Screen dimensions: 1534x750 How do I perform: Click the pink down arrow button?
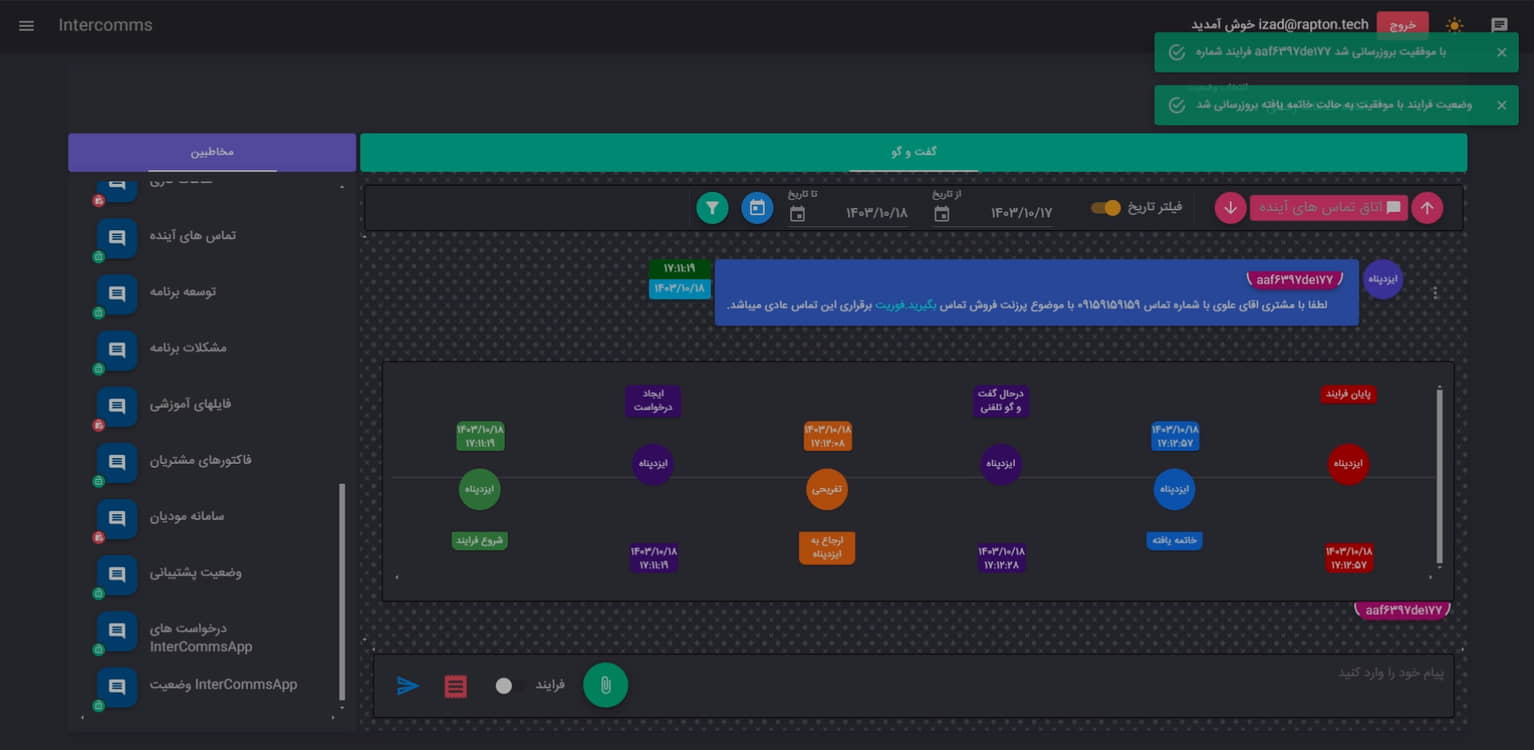(x=1230, y=208)
